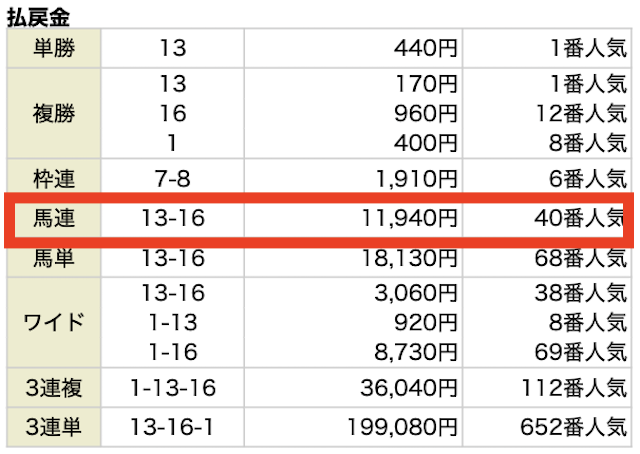The height and width of the screenshot is (454, 640).
Task: Click the 1-13-16 trio combination
Action: (172, 387)
